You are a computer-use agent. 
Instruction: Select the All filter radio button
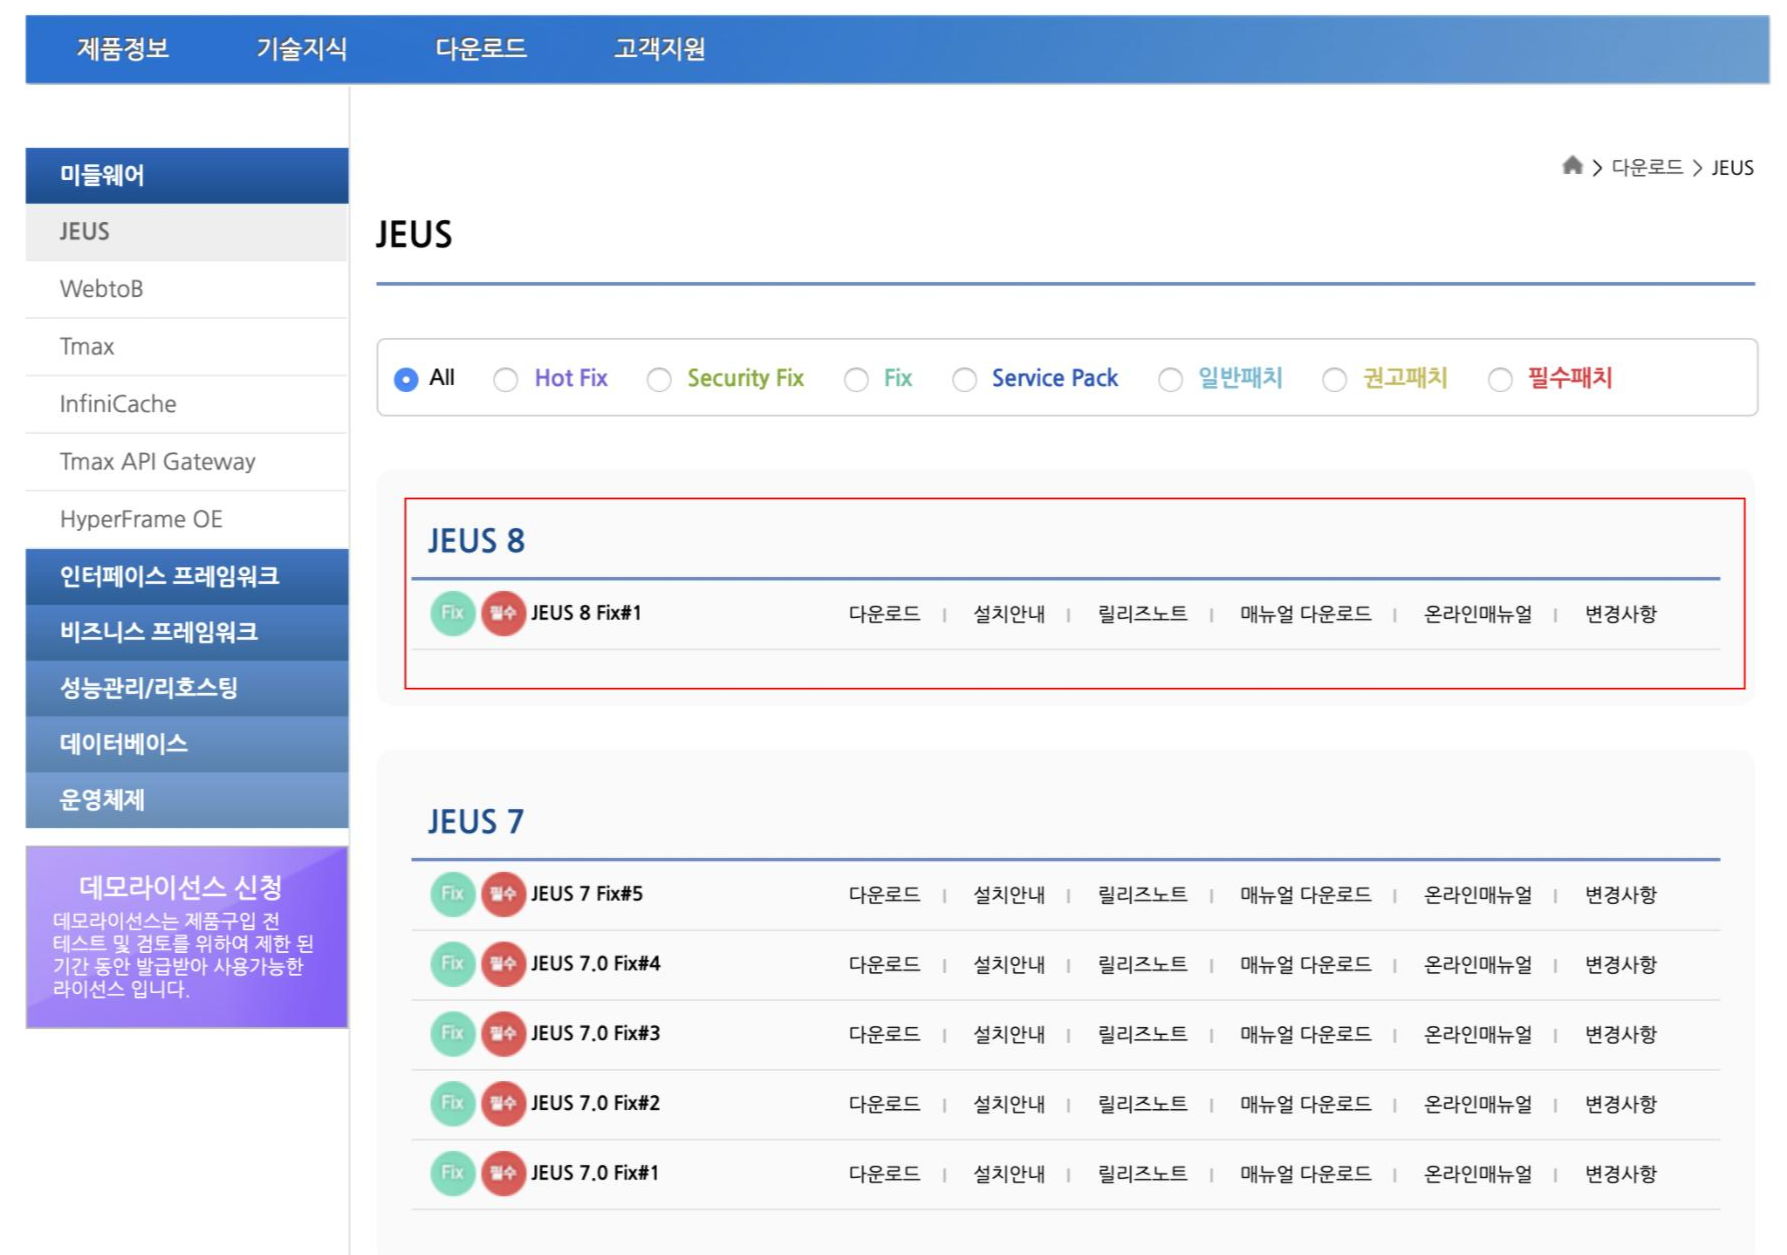click(x=406, y=379)
